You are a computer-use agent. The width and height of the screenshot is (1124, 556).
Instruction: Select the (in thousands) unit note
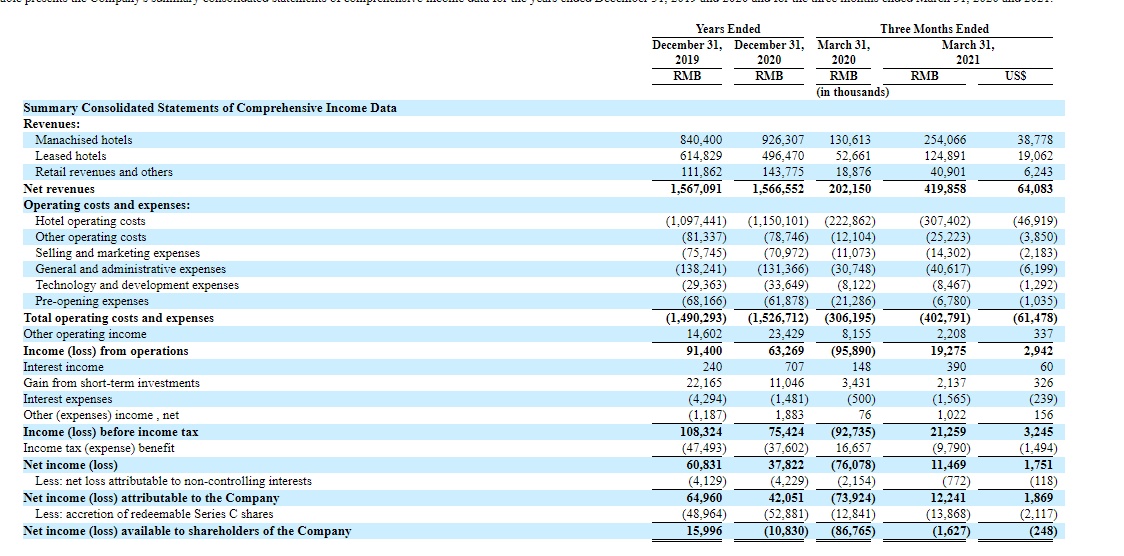[x=853, y=92]
